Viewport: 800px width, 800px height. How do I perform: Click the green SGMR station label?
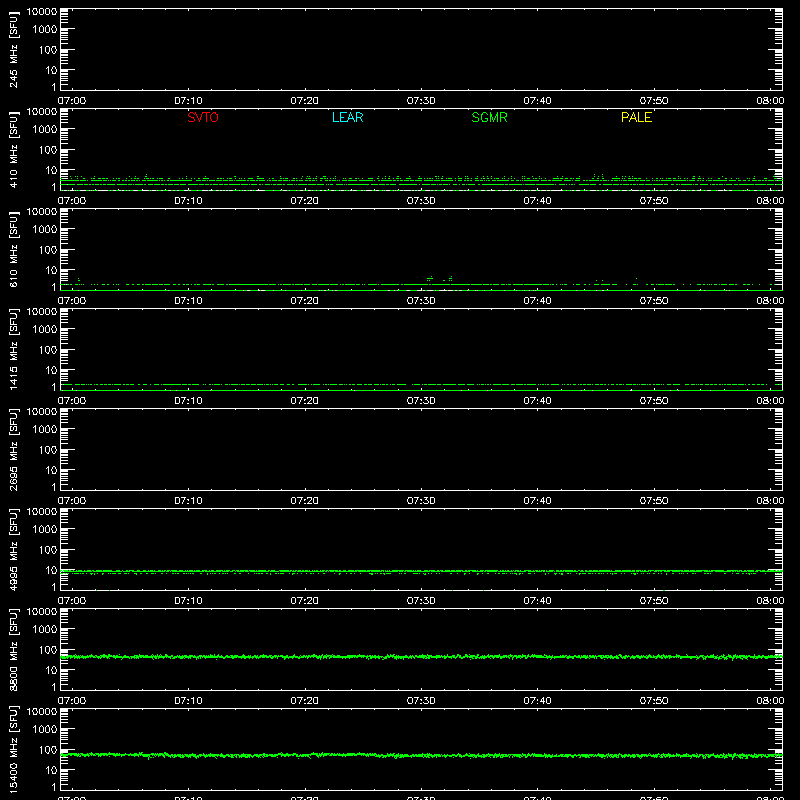[489, 117]
